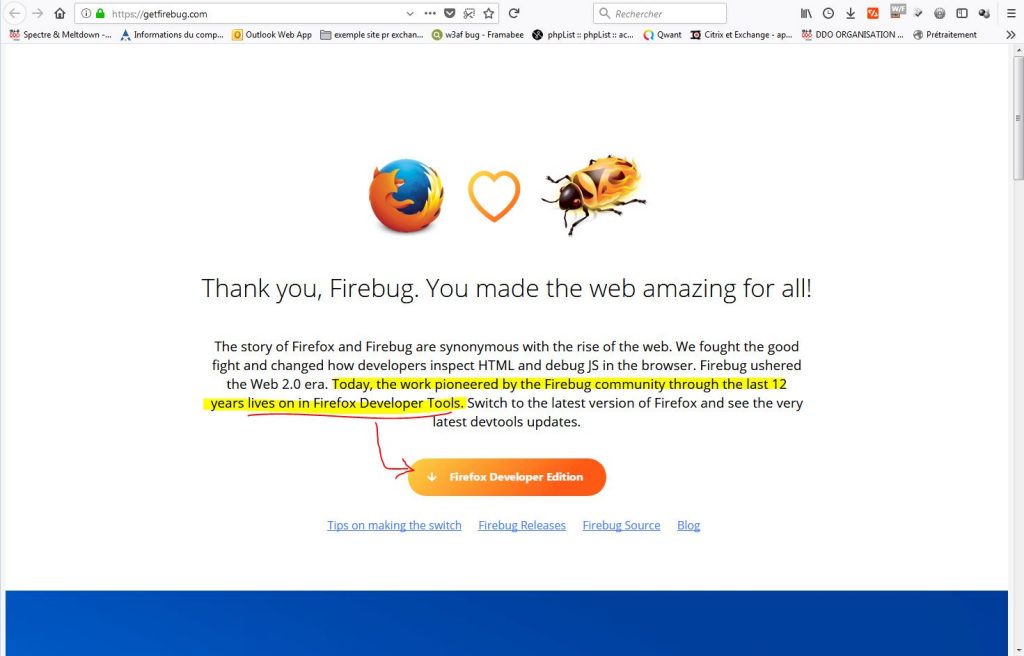Bookmark this page with the star icon

coord(488,13)
